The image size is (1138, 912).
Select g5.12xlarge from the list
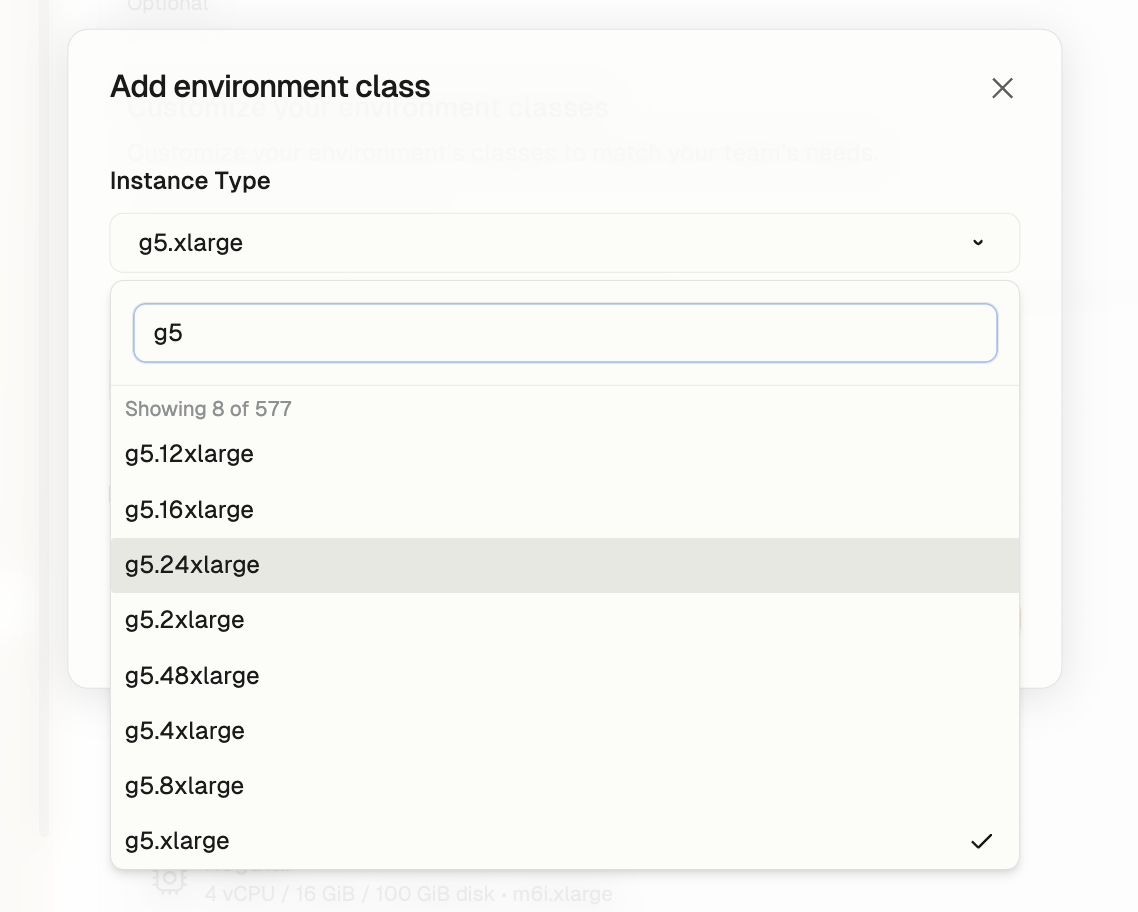tap(565, 454)
